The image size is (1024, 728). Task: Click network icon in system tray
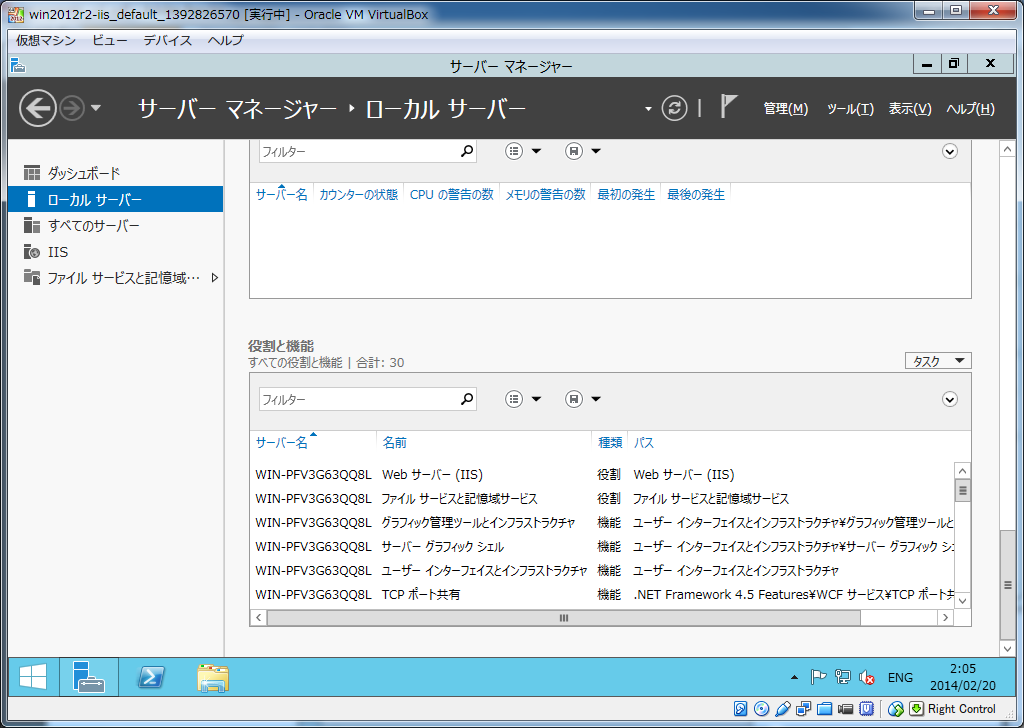[842, 678]
